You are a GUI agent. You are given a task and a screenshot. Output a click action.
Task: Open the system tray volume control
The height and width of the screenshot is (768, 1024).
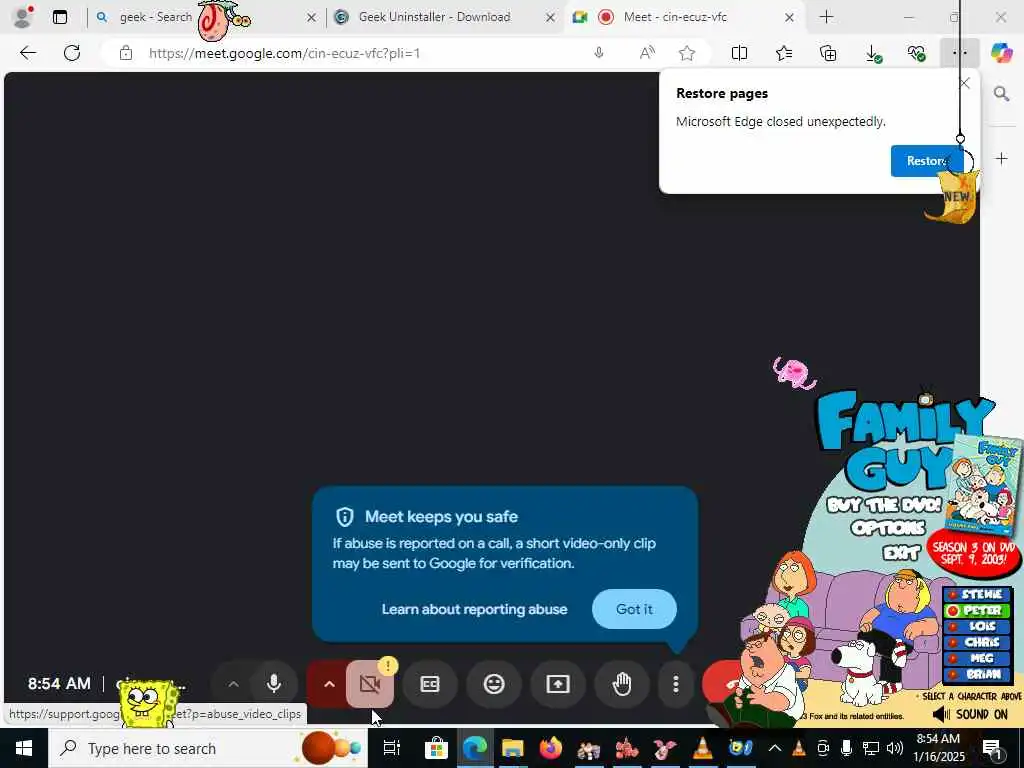pos(895,748)
